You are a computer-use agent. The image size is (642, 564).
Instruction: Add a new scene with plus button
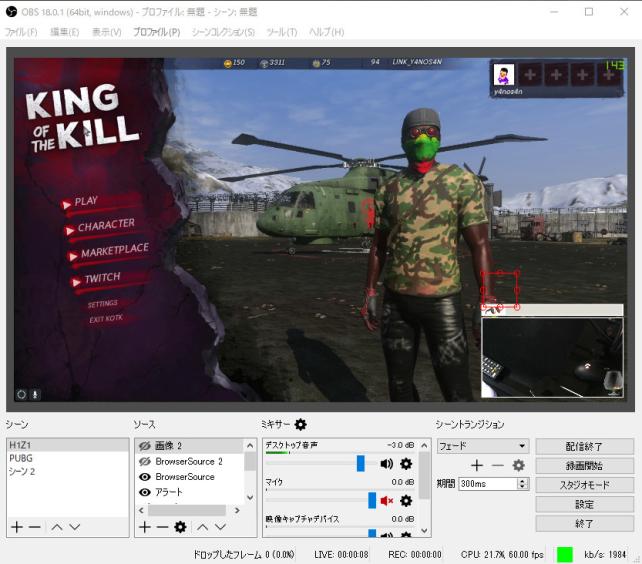16,527
